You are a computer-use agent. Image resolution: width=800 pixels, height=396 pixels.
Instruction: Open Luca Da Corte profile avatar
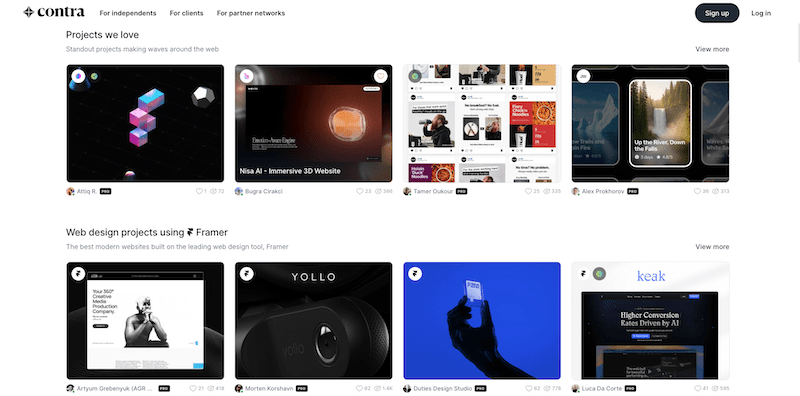[576, 389]
